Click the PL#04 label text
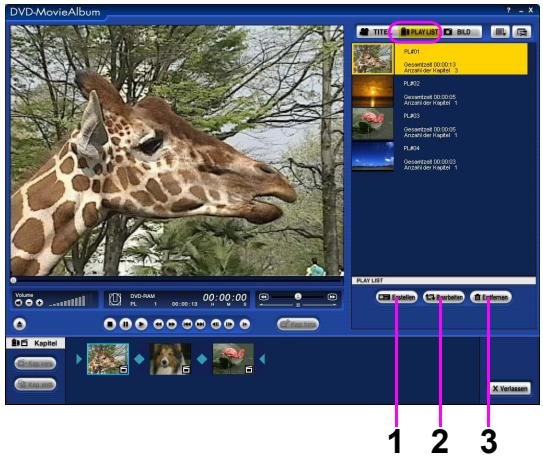The image size is (543, 456). click(x=411, y=148)
